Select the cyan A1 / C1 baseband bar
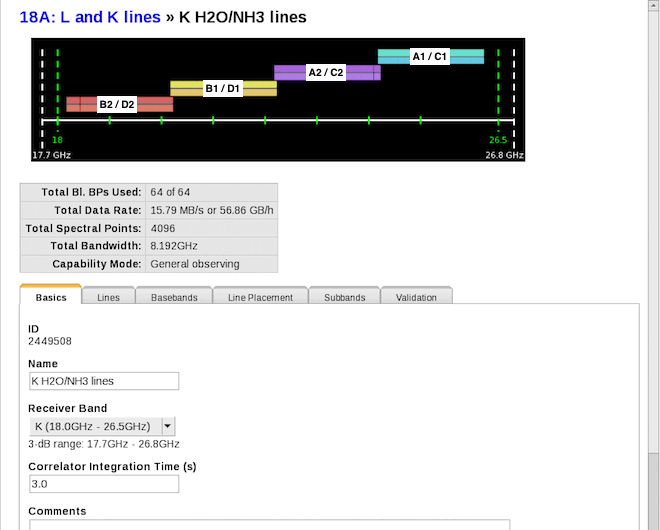 430,57
